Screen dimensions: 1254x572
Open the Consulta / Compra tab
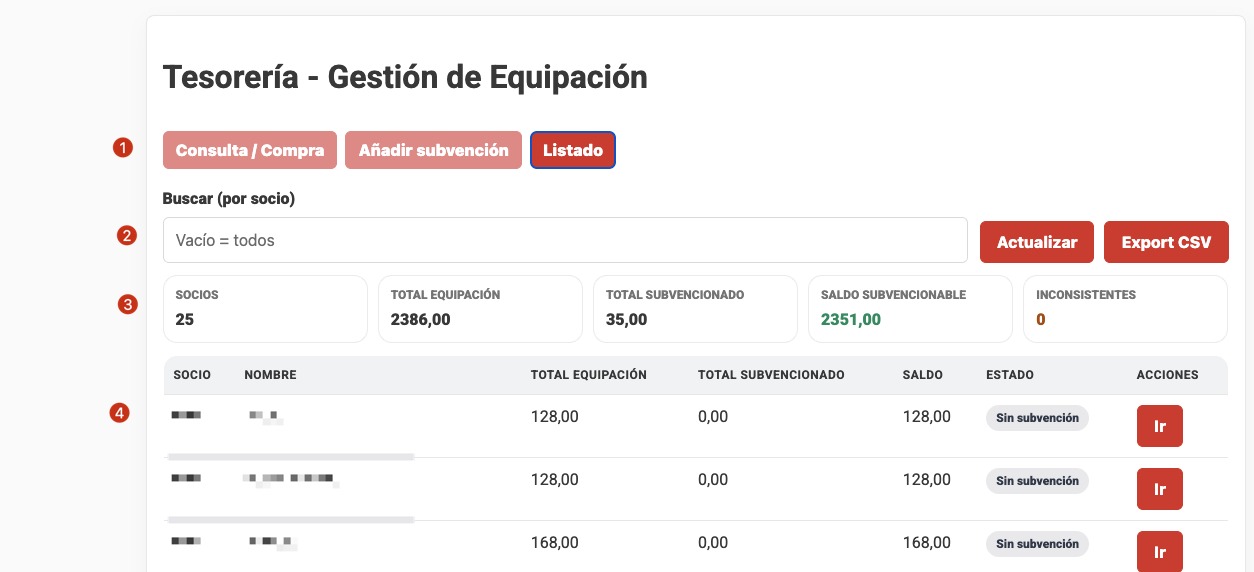point(250,150)
